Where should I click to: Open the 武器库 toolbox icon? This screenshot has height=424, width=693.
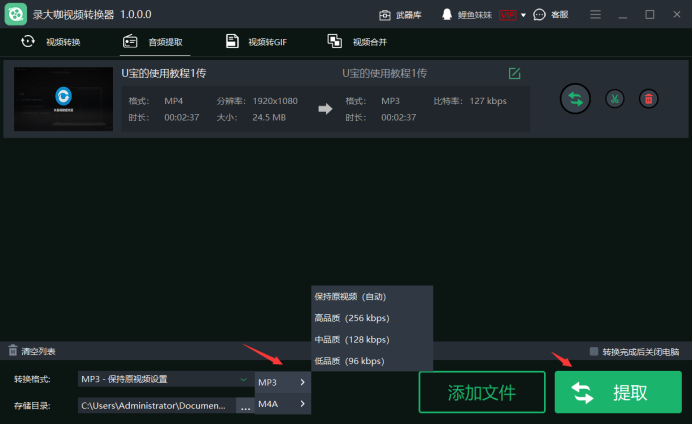click(385, 15)
